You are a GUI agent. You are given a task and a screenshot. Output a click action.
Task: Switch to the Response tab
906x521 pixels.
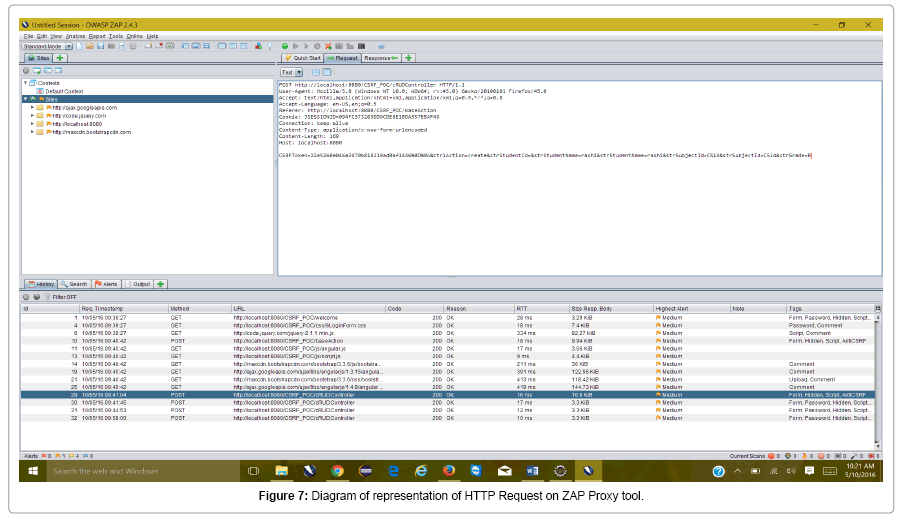point(380,58)
